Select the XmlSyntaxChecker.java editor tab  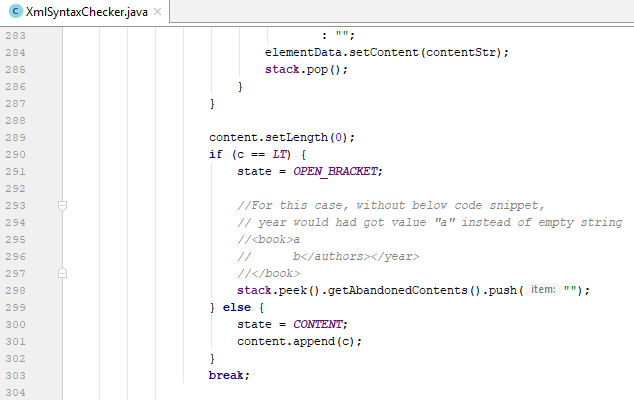click(x=85, y=12)
